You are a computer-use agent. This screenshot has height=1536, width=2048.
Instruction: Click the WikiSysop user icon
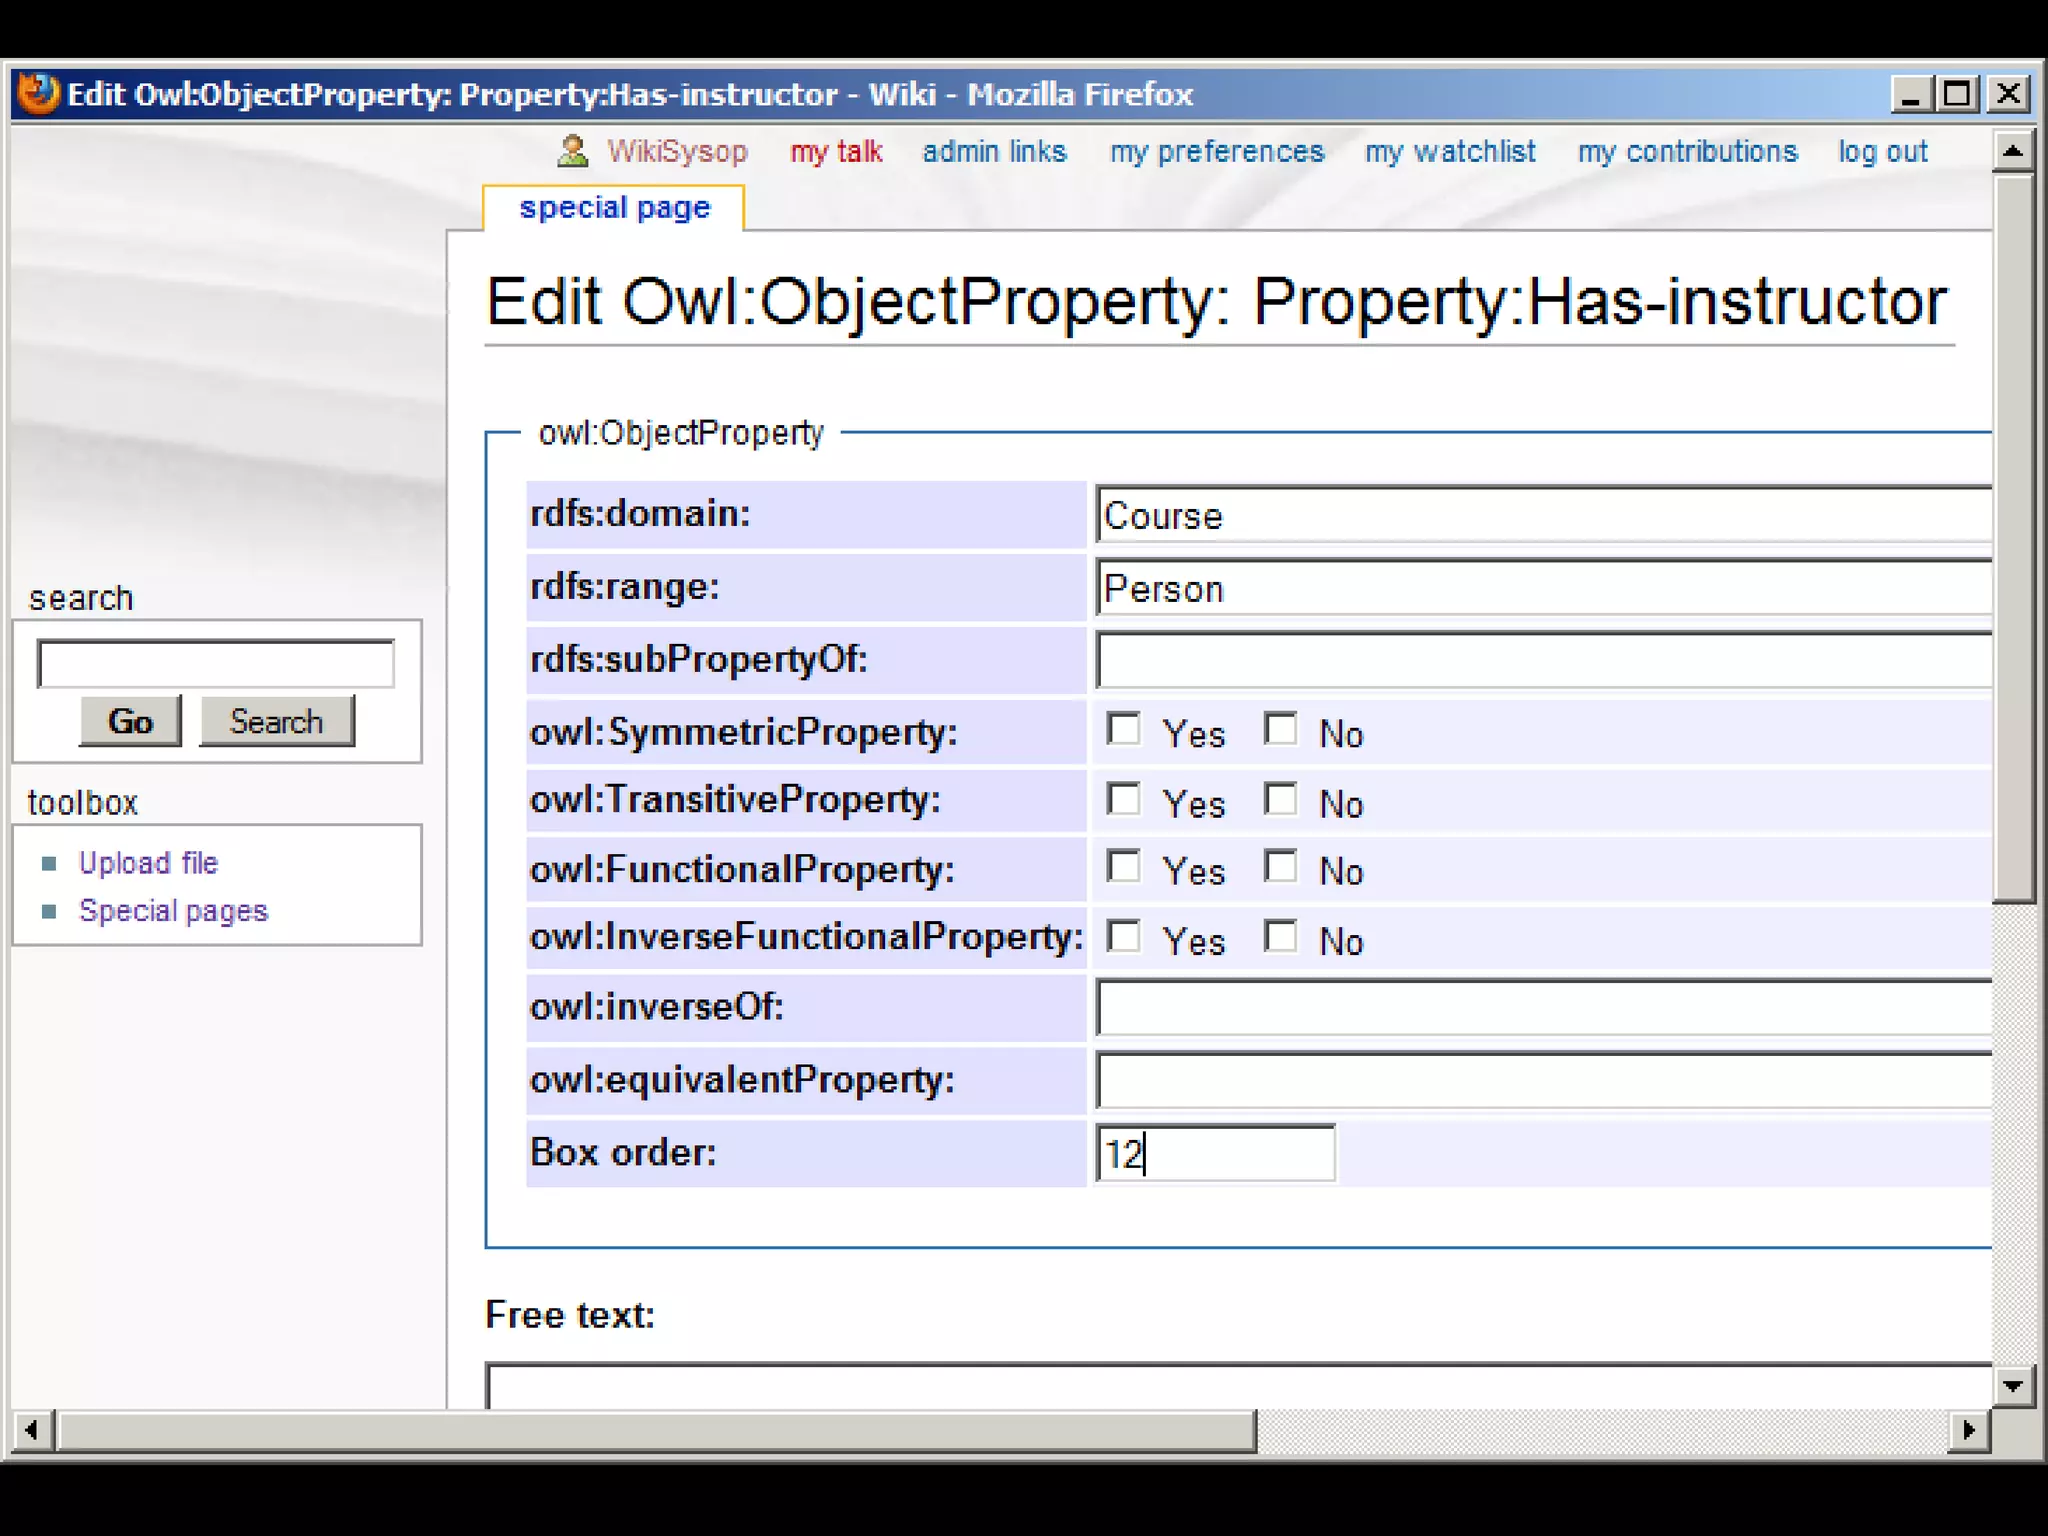point(573,151)
